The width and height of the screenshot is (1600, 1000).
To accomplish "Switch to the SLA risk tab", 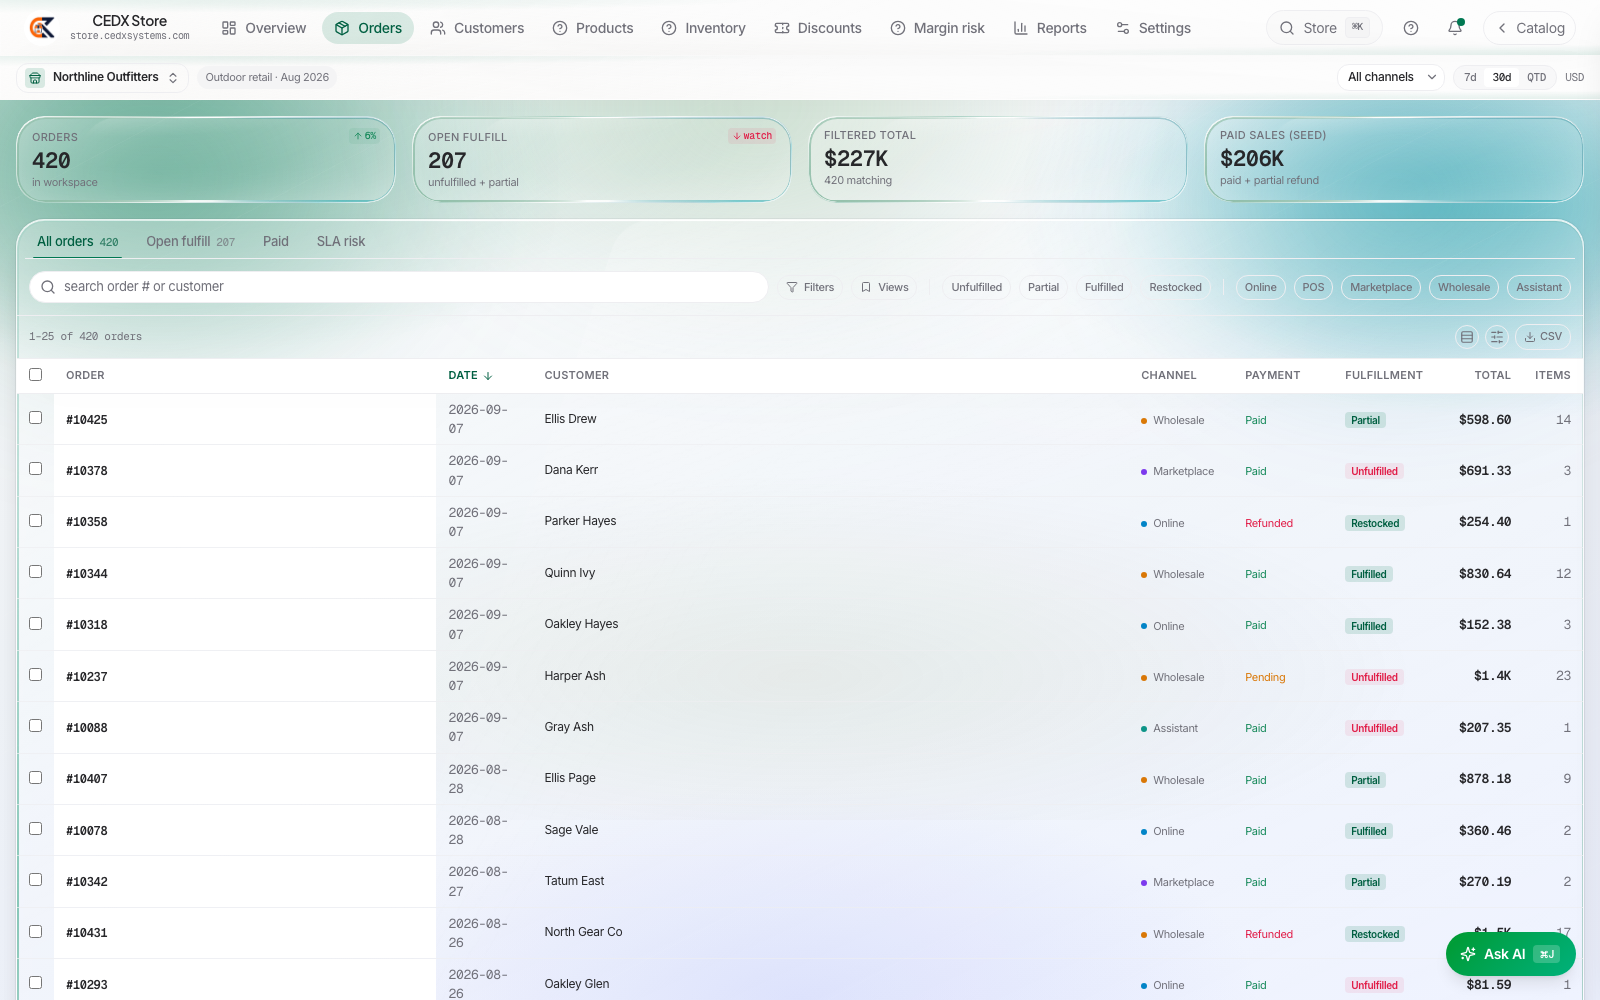I will (x=341, y=241).
